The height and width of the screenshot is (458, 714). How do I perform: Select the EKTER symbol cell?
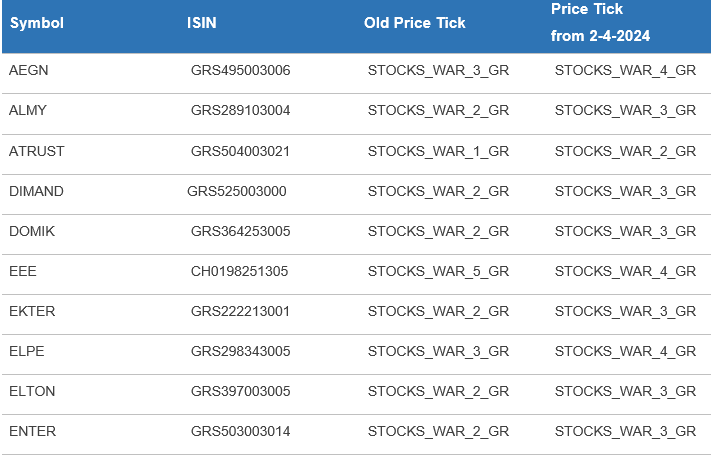coord(32,311)
